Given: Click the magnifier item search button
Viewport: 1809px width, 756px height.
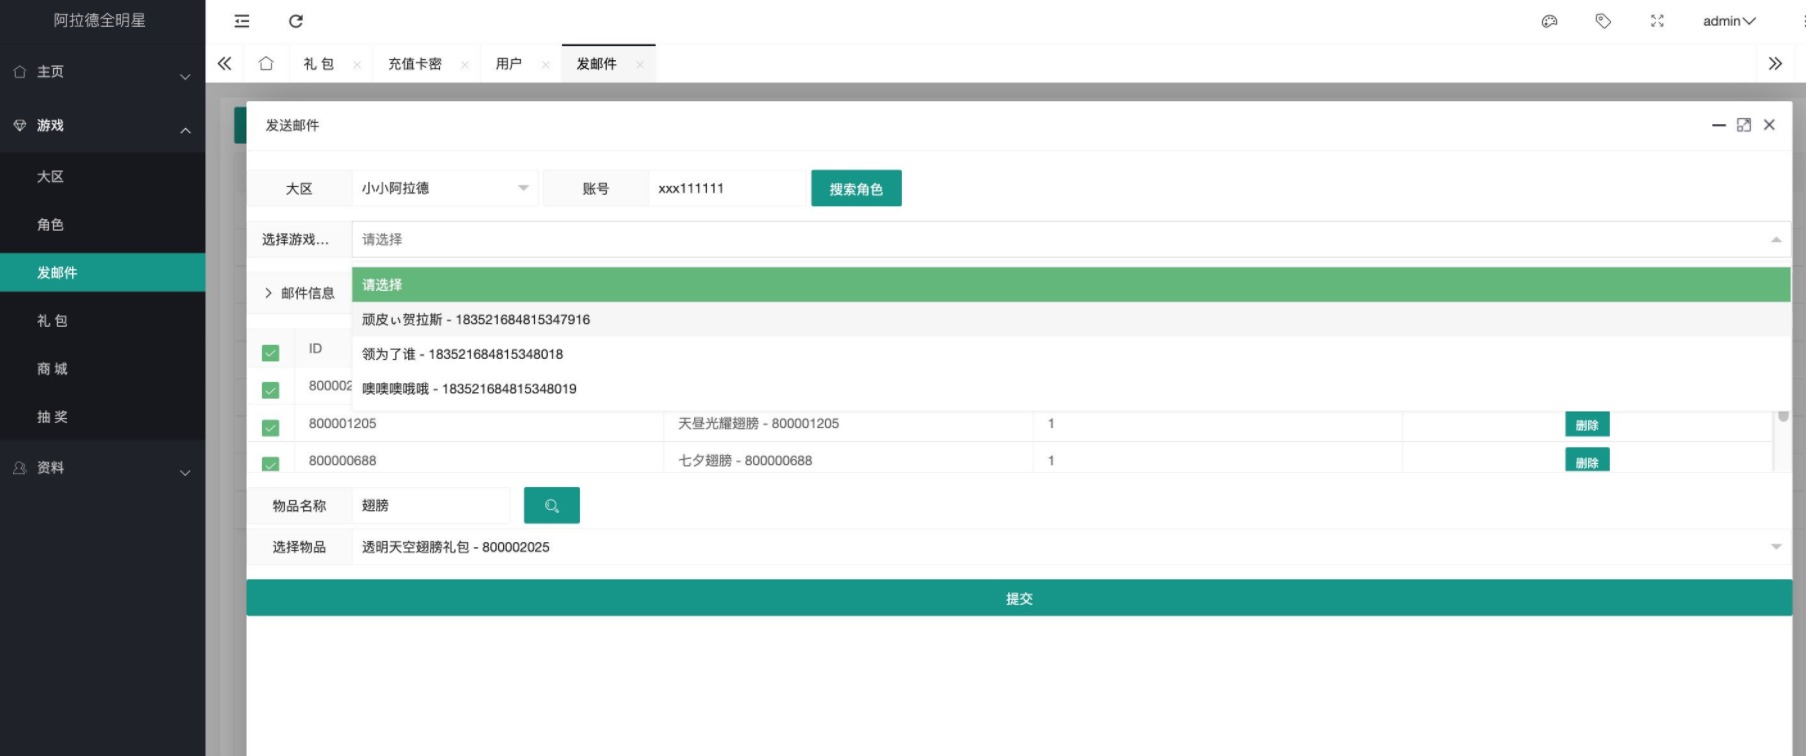Looking at the screenshot, I should click(x=551, y=506).
